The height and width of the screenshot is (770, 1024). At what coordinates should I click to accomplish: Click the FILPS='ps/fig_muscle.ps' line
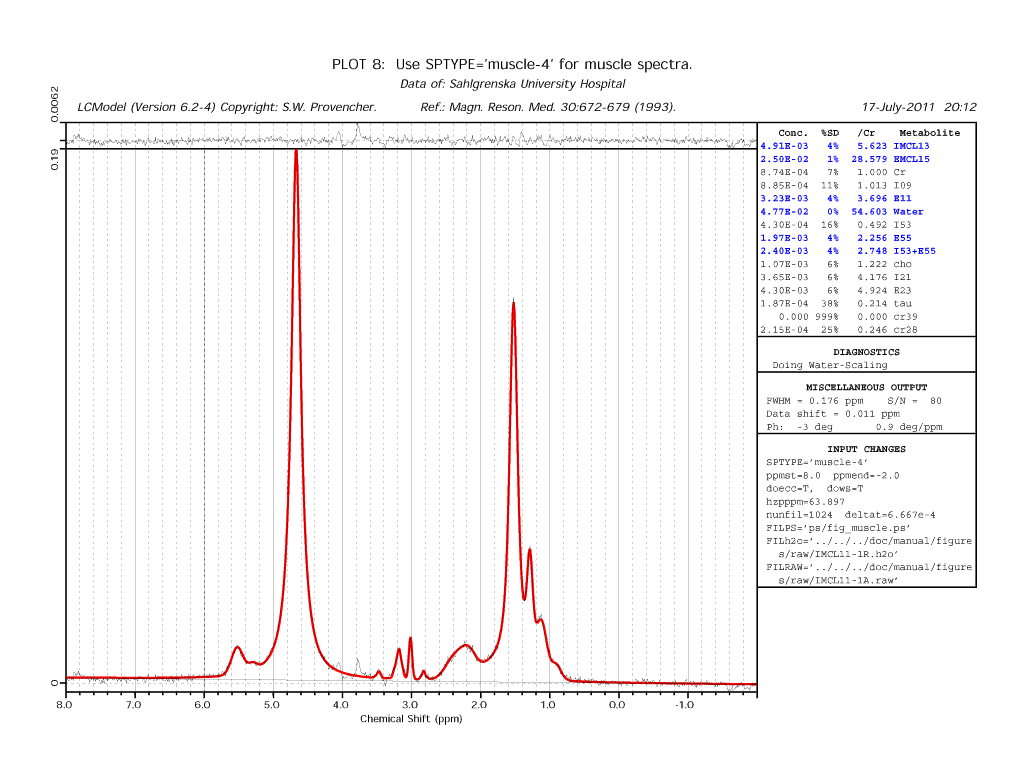click(839, 528)
